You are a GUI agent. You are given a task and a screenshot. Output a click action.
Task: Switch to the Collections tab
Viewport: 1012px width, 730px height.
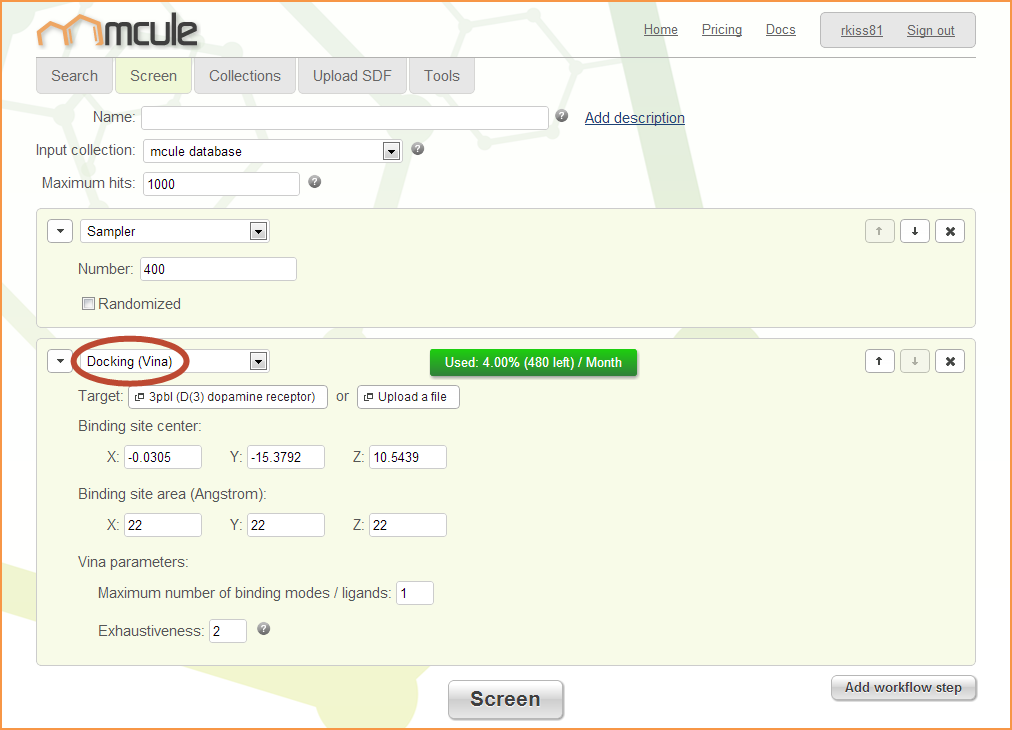pyautogui.click(x=245, y=76)
